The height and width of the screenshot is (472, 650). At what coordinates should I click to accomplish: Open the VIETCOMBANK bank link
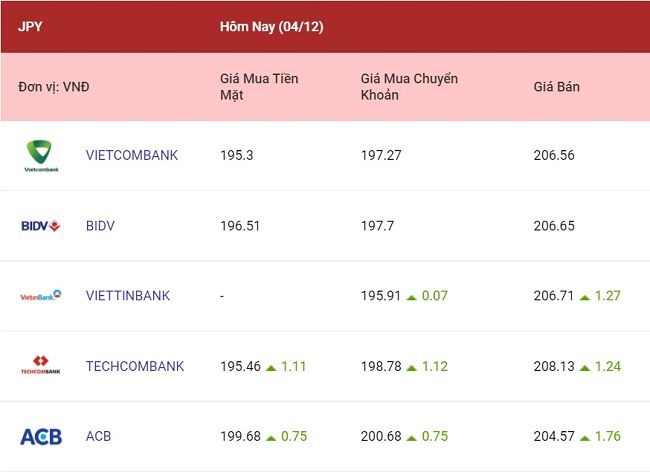coord(132,155)
